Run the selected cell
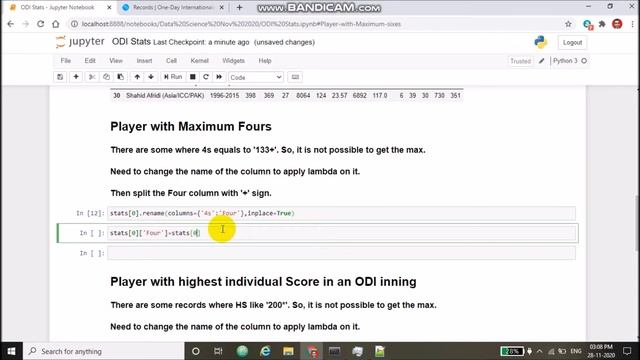 173,77
